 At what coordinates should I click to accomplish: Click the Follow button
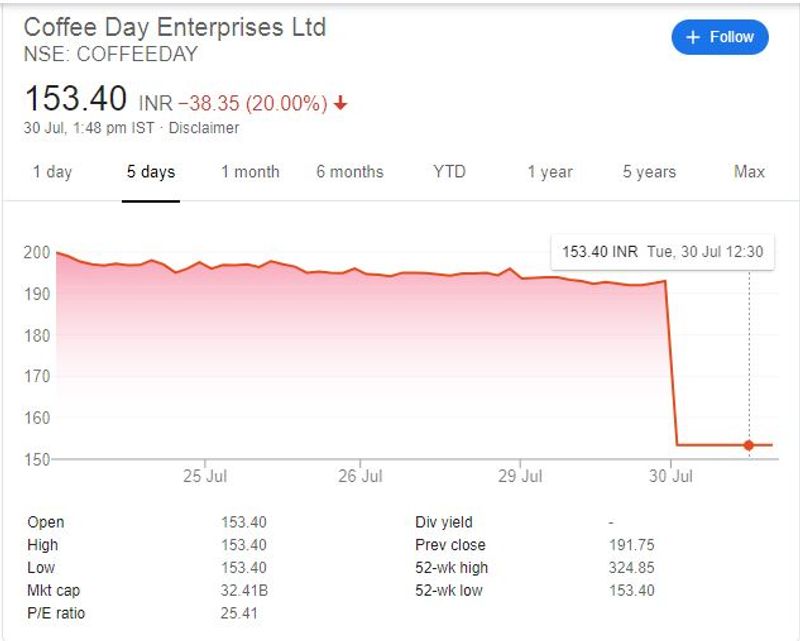(720, 37)
